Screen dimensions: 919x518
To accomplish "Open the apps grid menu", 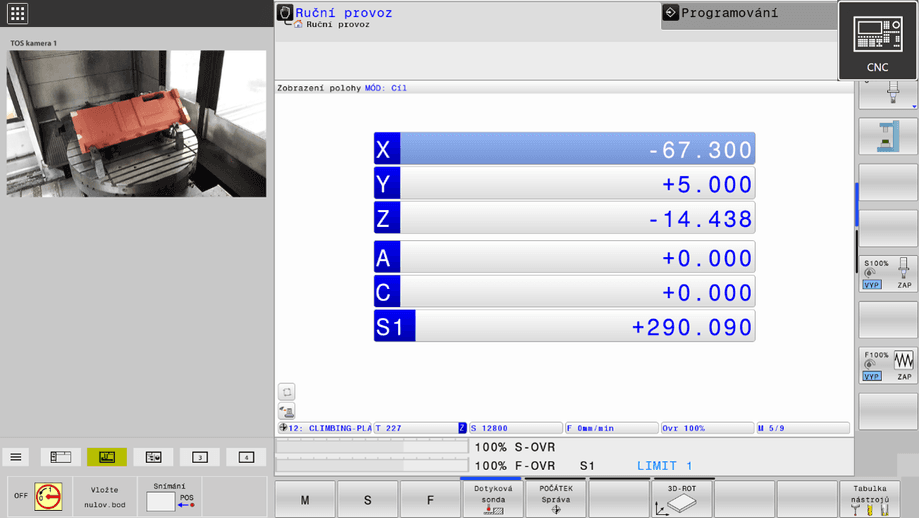I will [17, 14].
